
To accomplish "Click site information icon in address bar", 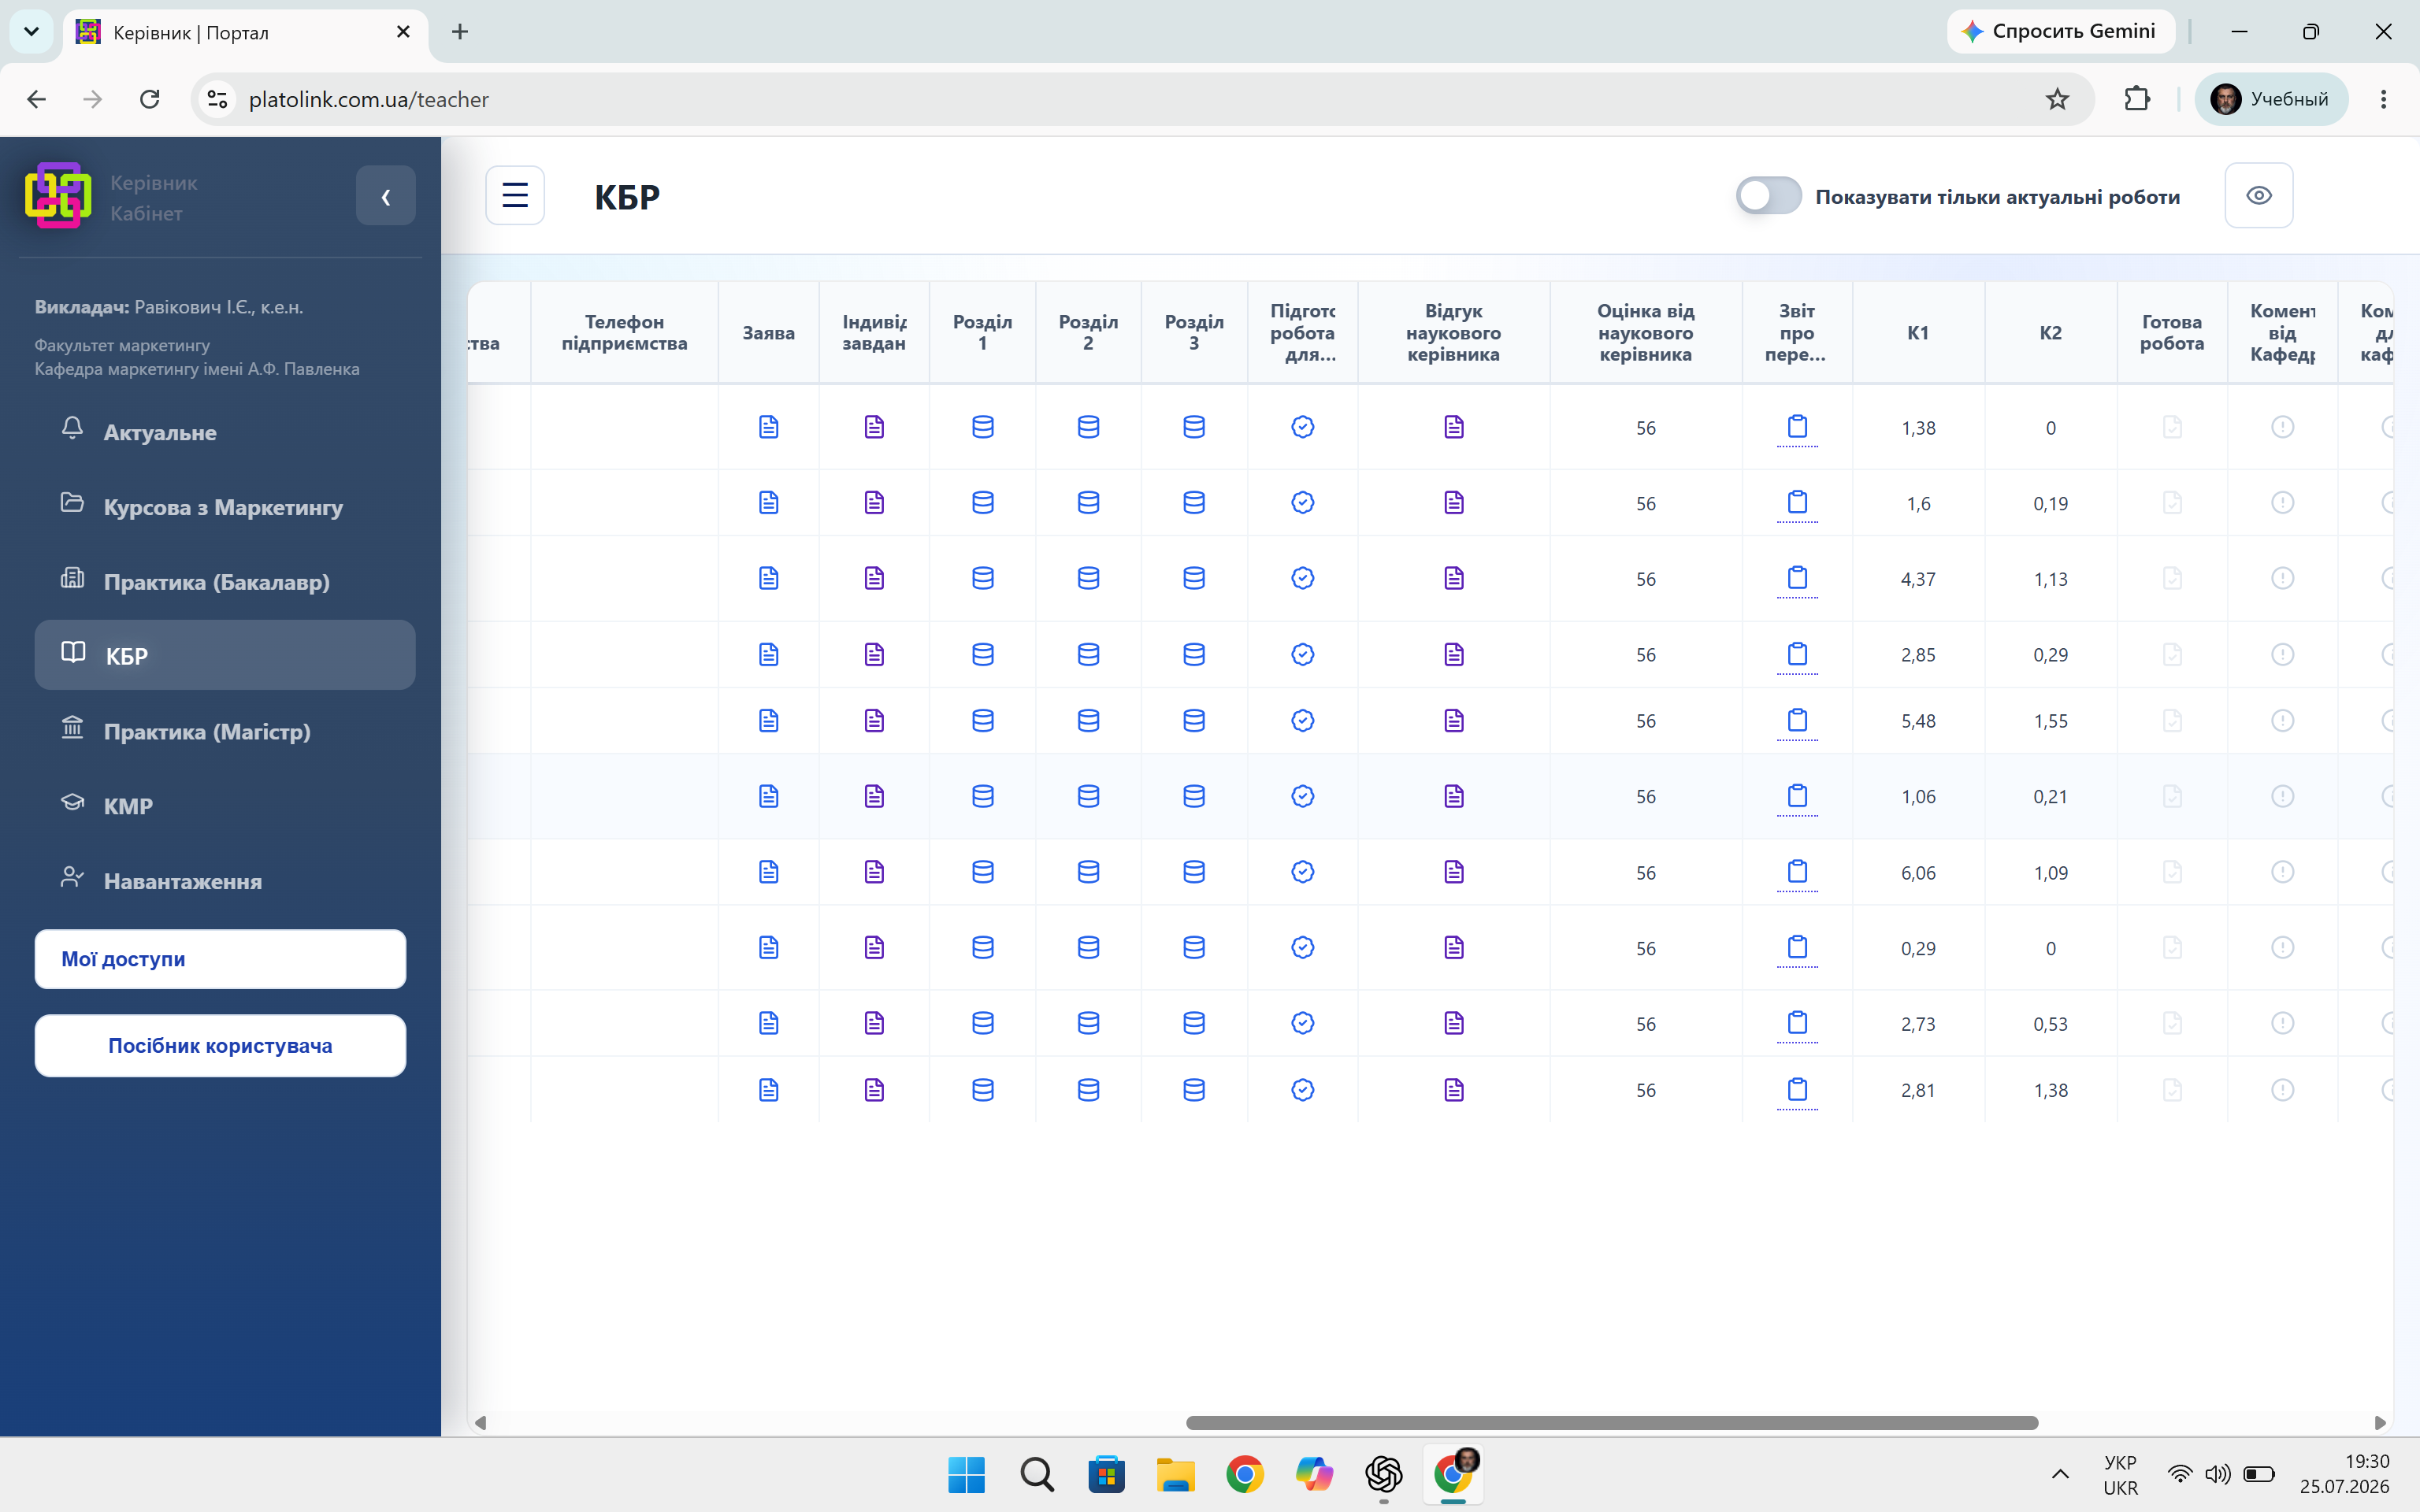I will pos(217,99).
